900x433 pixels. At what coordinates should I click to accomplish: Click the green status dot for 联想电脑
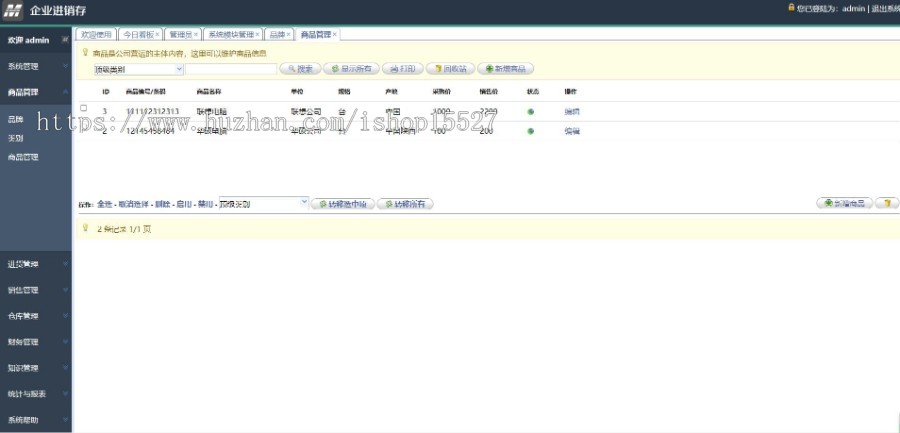click(531, 111)
